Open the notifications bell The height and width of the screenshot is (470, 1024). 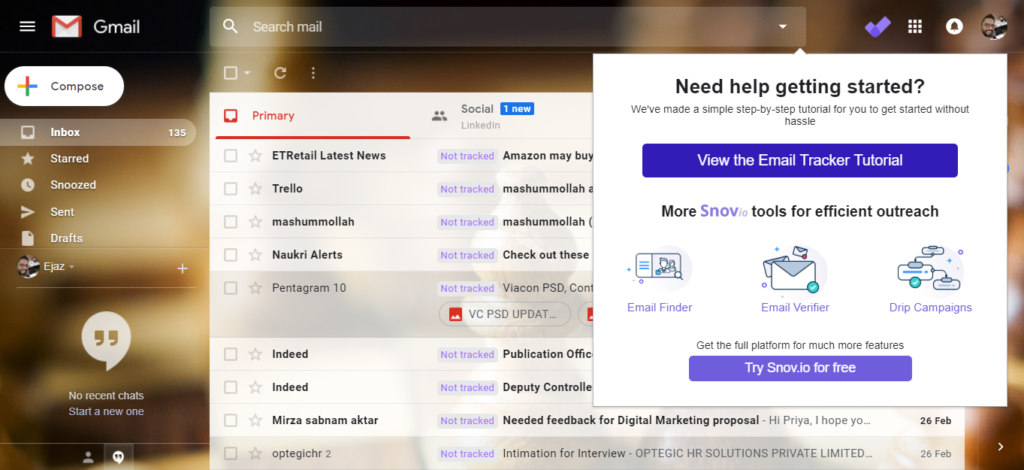coord(954,27)
